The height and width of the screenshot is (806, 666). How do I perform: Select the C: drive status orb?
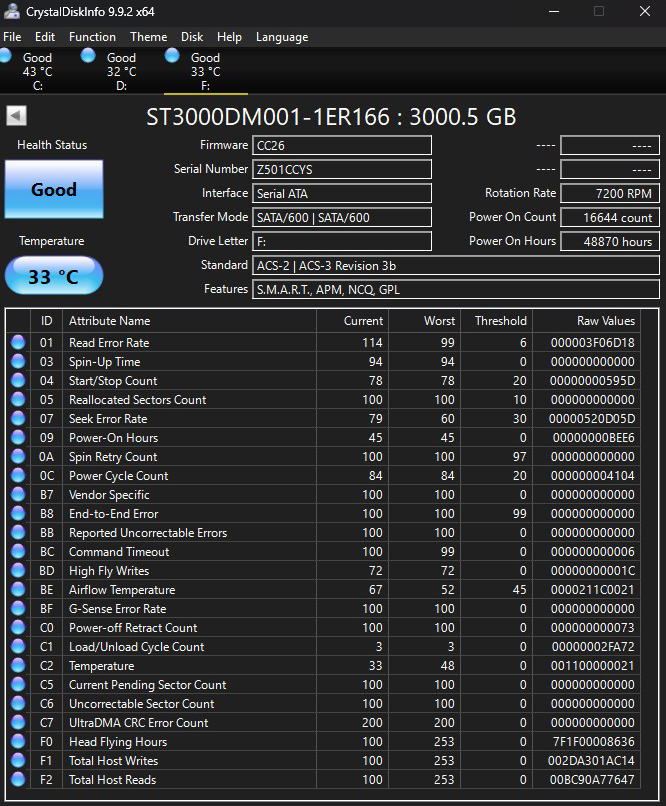pos(6,56)
